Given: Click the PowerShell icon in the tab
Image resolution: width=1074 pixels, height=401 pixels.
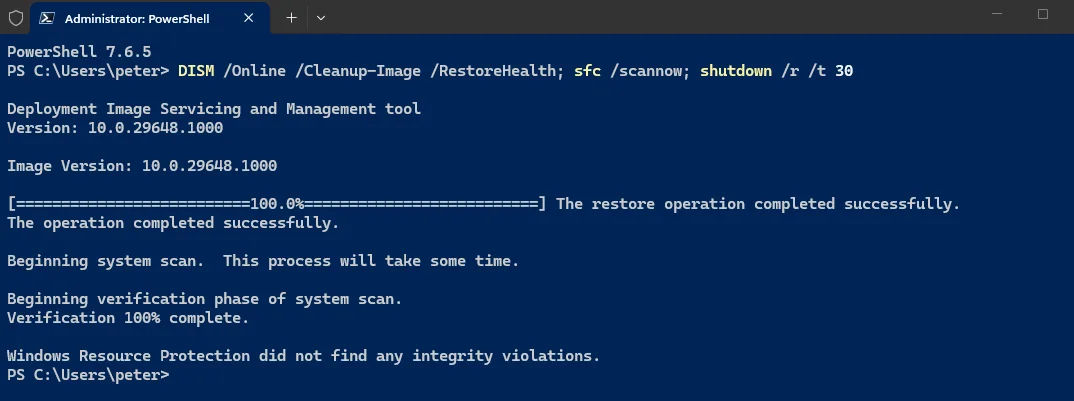Looking at the screenshot, I should point(47,18).
